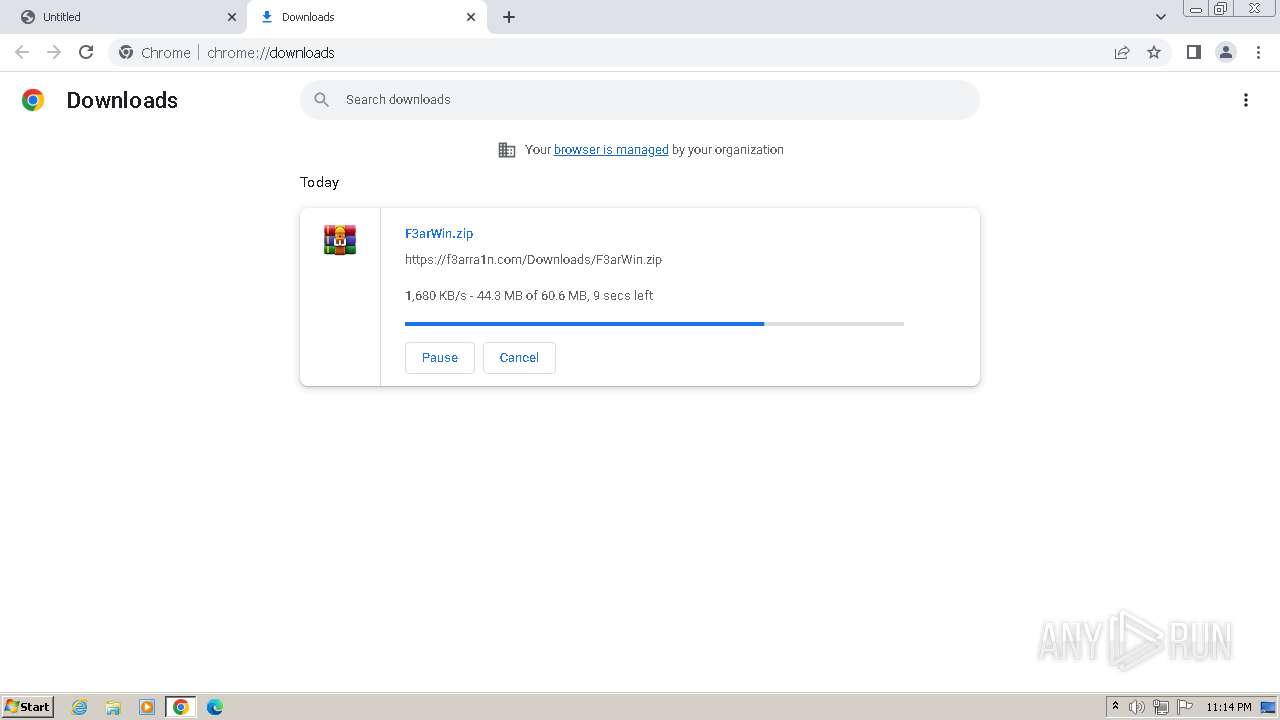Image resolution: width=1280 pixels, height=720 pixels.
Task: Open File Explorer from the taskbar
Action: click(113, 707)
